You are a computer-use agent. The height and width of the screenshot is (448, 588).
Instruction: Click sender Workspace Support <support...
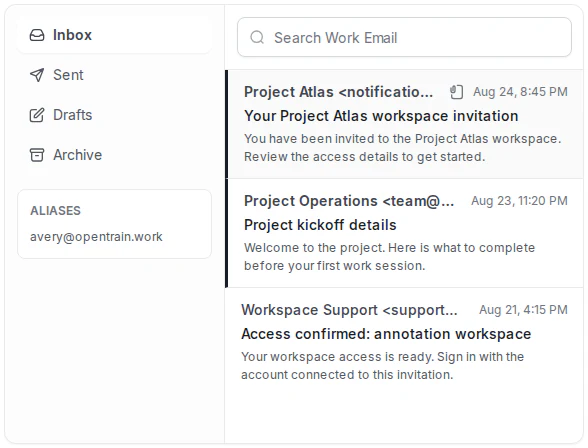coord(349,310)
